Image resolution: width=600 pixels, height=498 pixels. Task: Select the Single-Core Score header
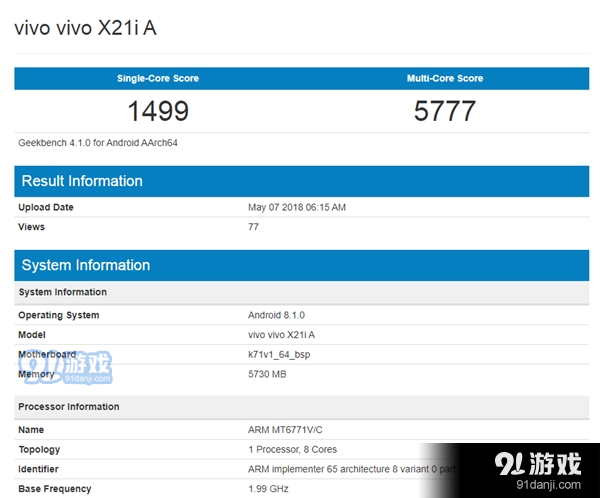pos(158,78)
